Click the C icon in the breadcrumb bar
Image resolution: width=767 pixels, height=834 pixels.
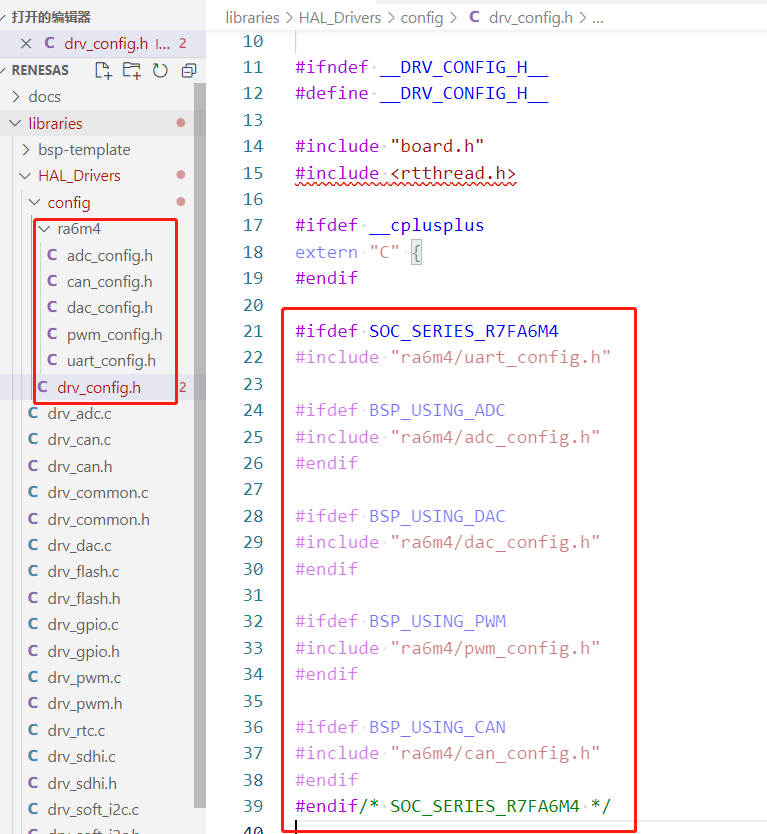pos(474,17)
